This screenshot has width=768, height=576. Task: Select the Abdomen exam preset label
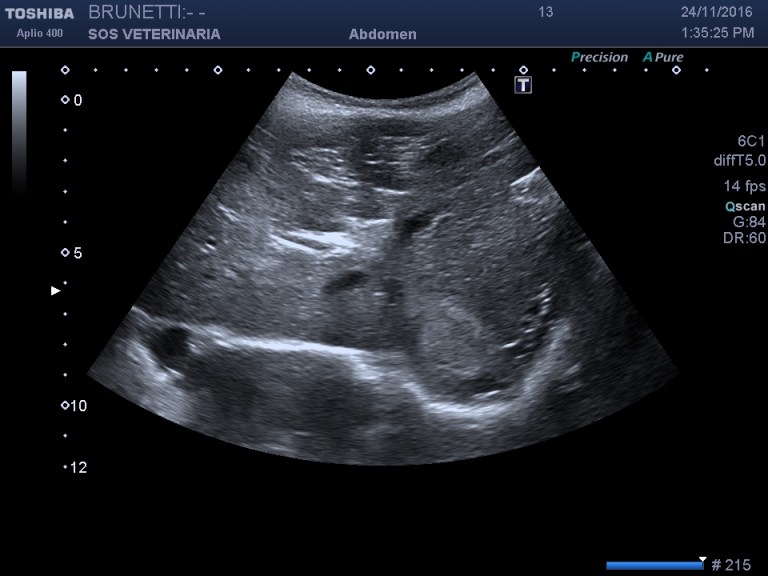pos(382,34)
